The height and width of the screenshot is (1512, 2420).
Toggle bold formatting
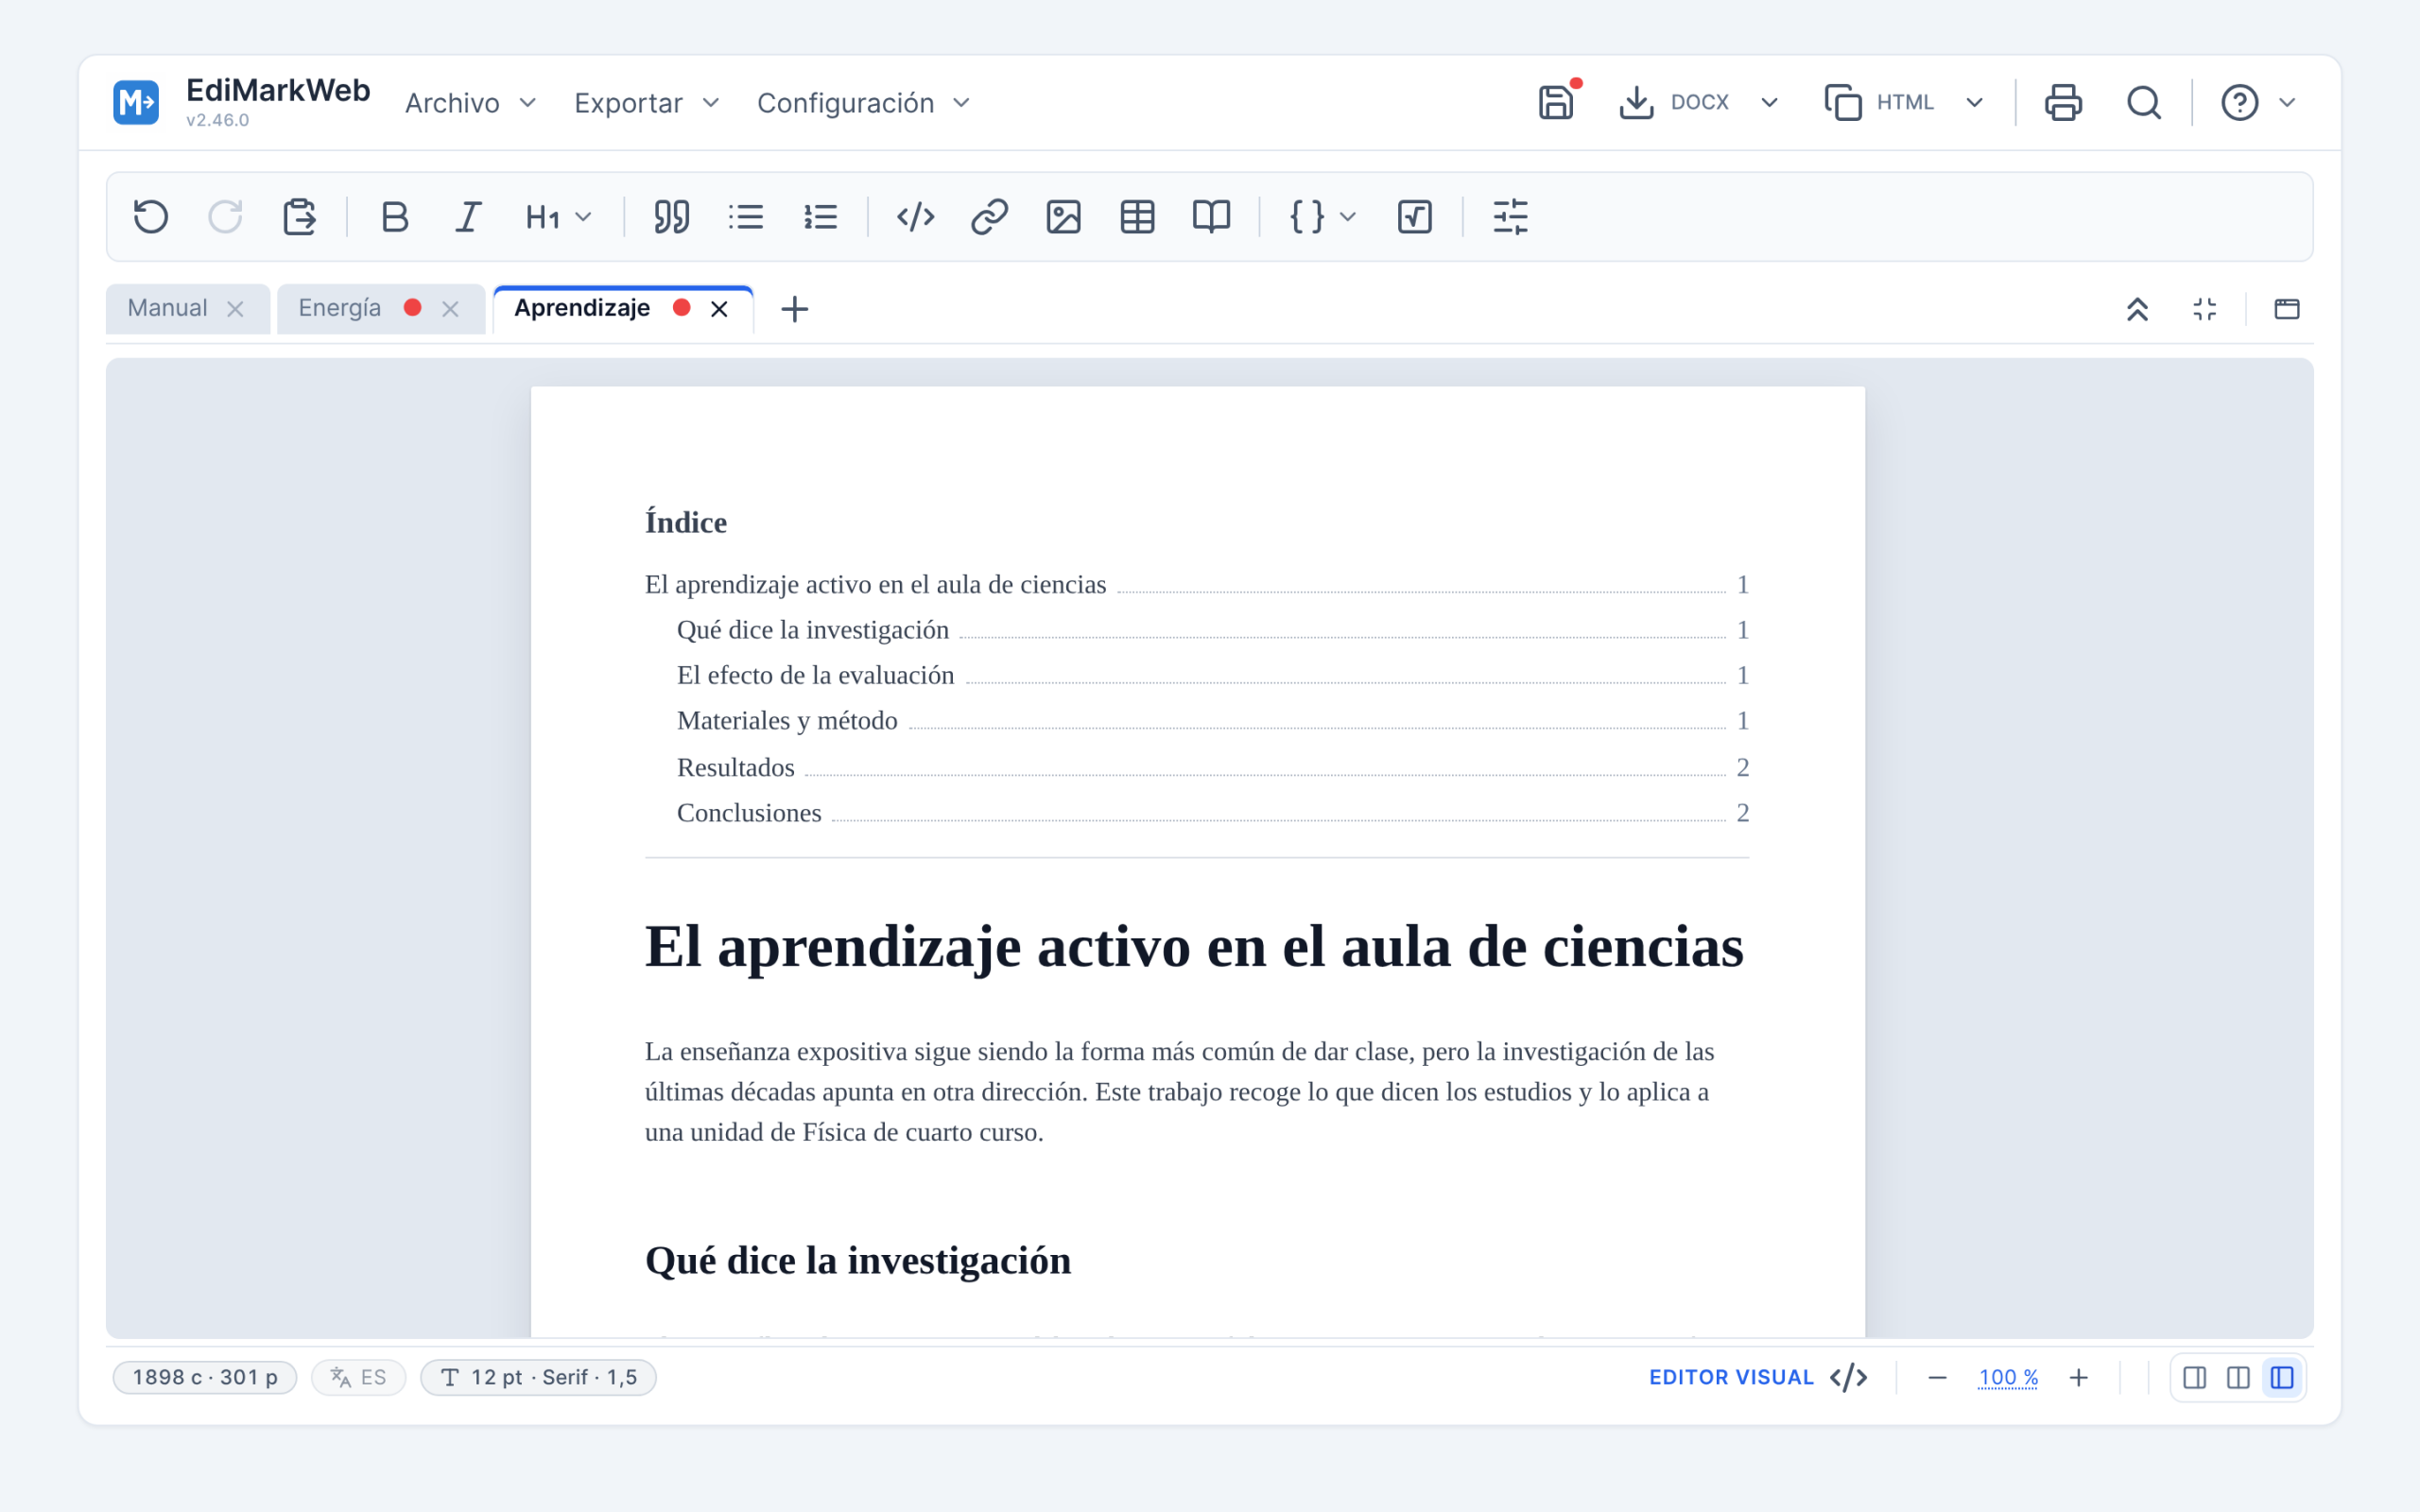coord(395,216)
